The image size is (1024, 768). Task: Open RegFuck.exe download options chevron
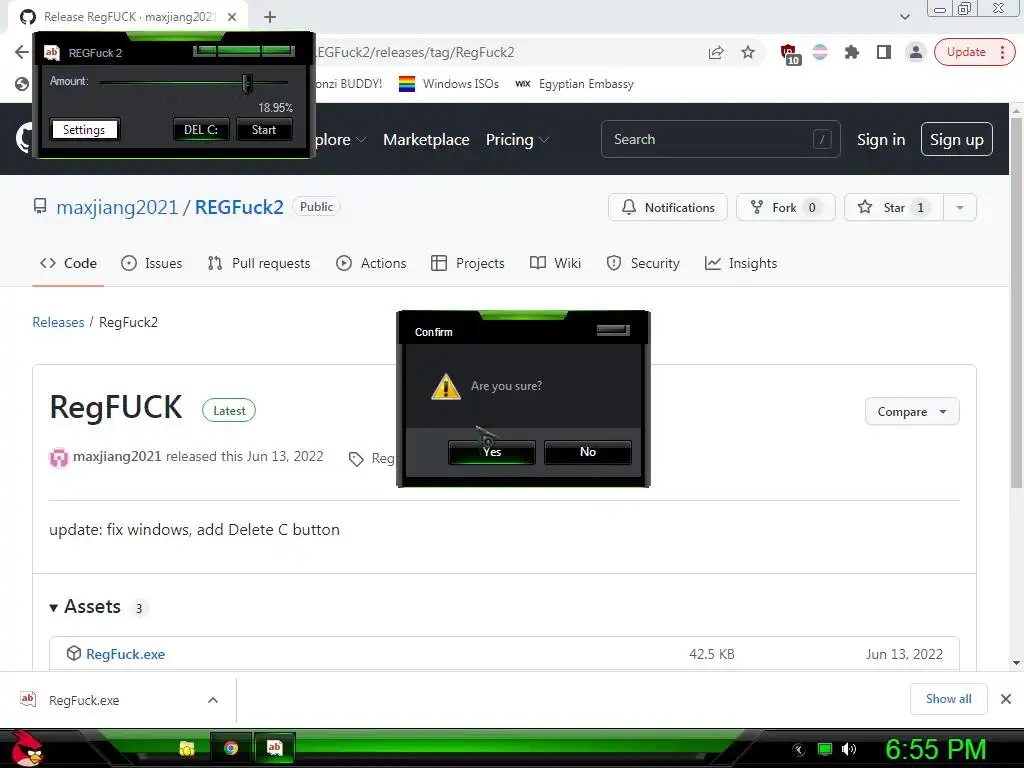tap(213, 700)
